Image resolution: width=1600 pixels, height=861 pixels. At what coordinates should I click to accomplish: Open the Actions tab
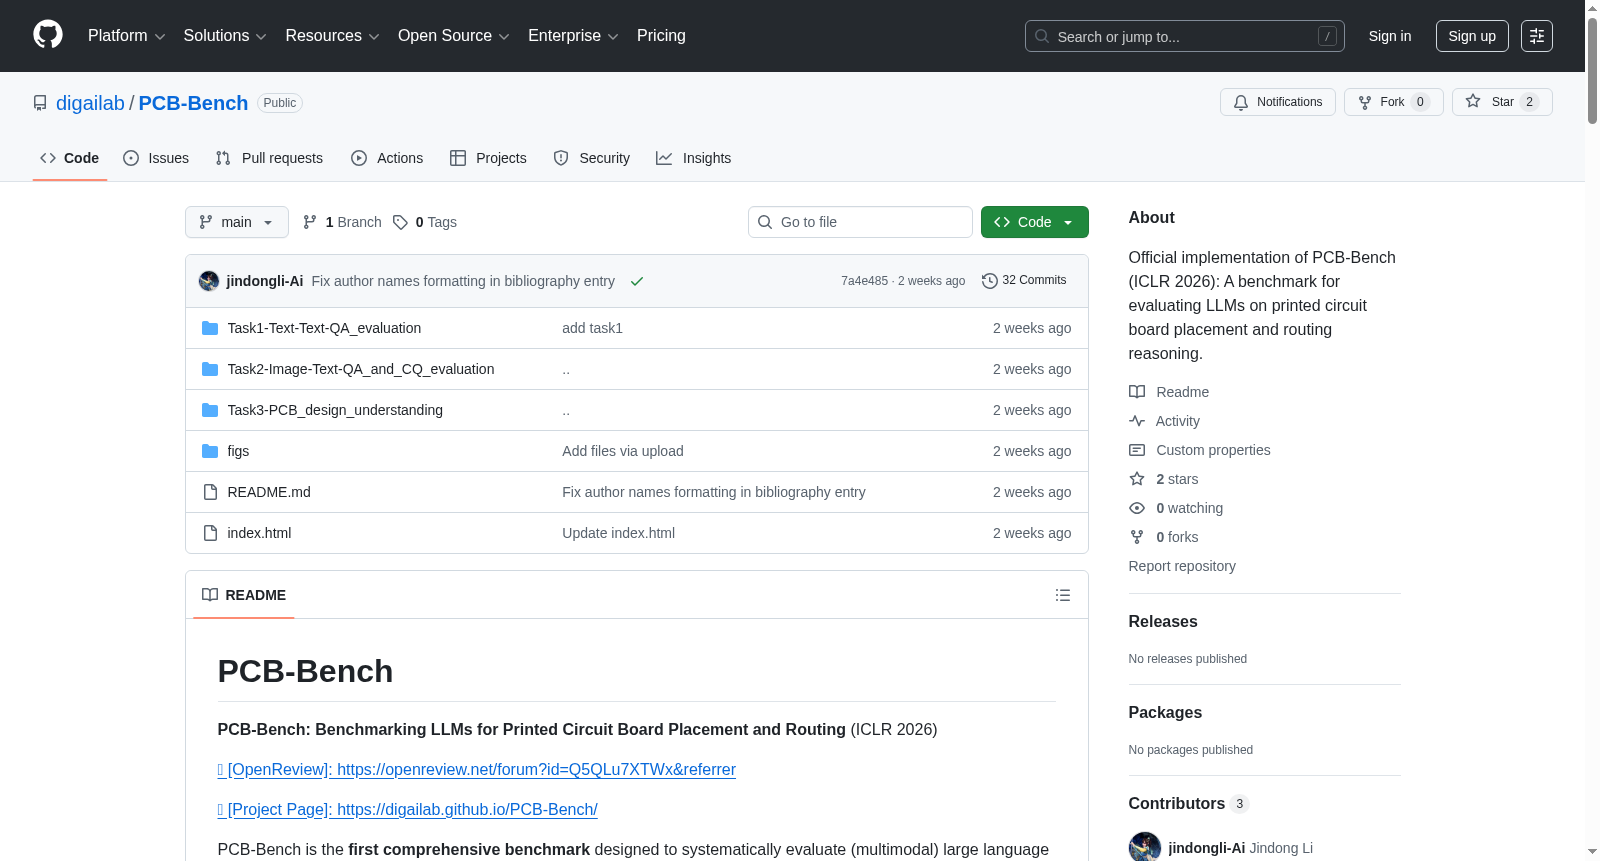pyautogui.click(x=387, y=158)
